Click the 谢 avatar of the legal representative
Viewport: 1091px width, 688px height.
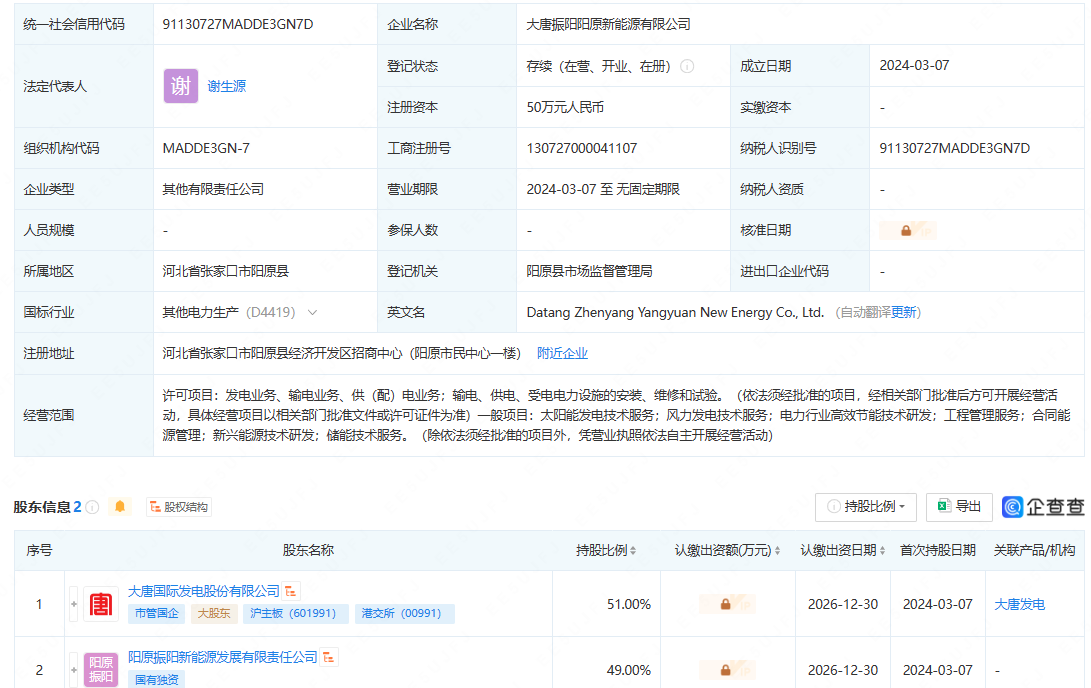tap(181, 86)
